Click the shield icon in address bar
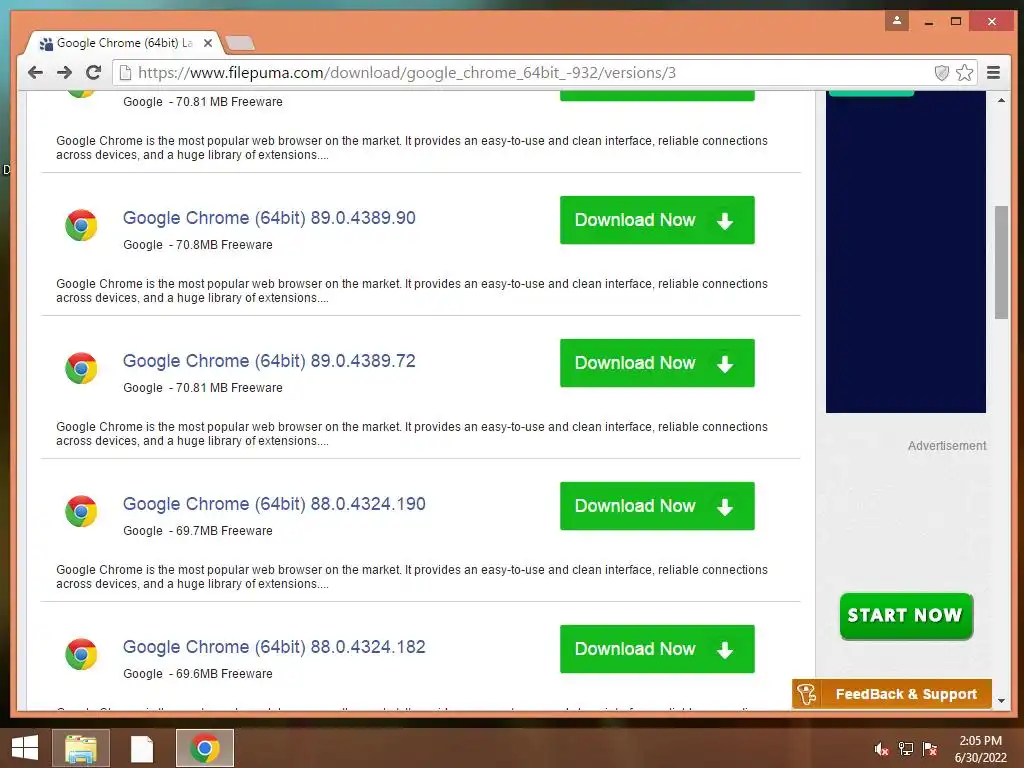Viewport: 1024px width, 768px height. pyautogui.click(x=941, y=72)
